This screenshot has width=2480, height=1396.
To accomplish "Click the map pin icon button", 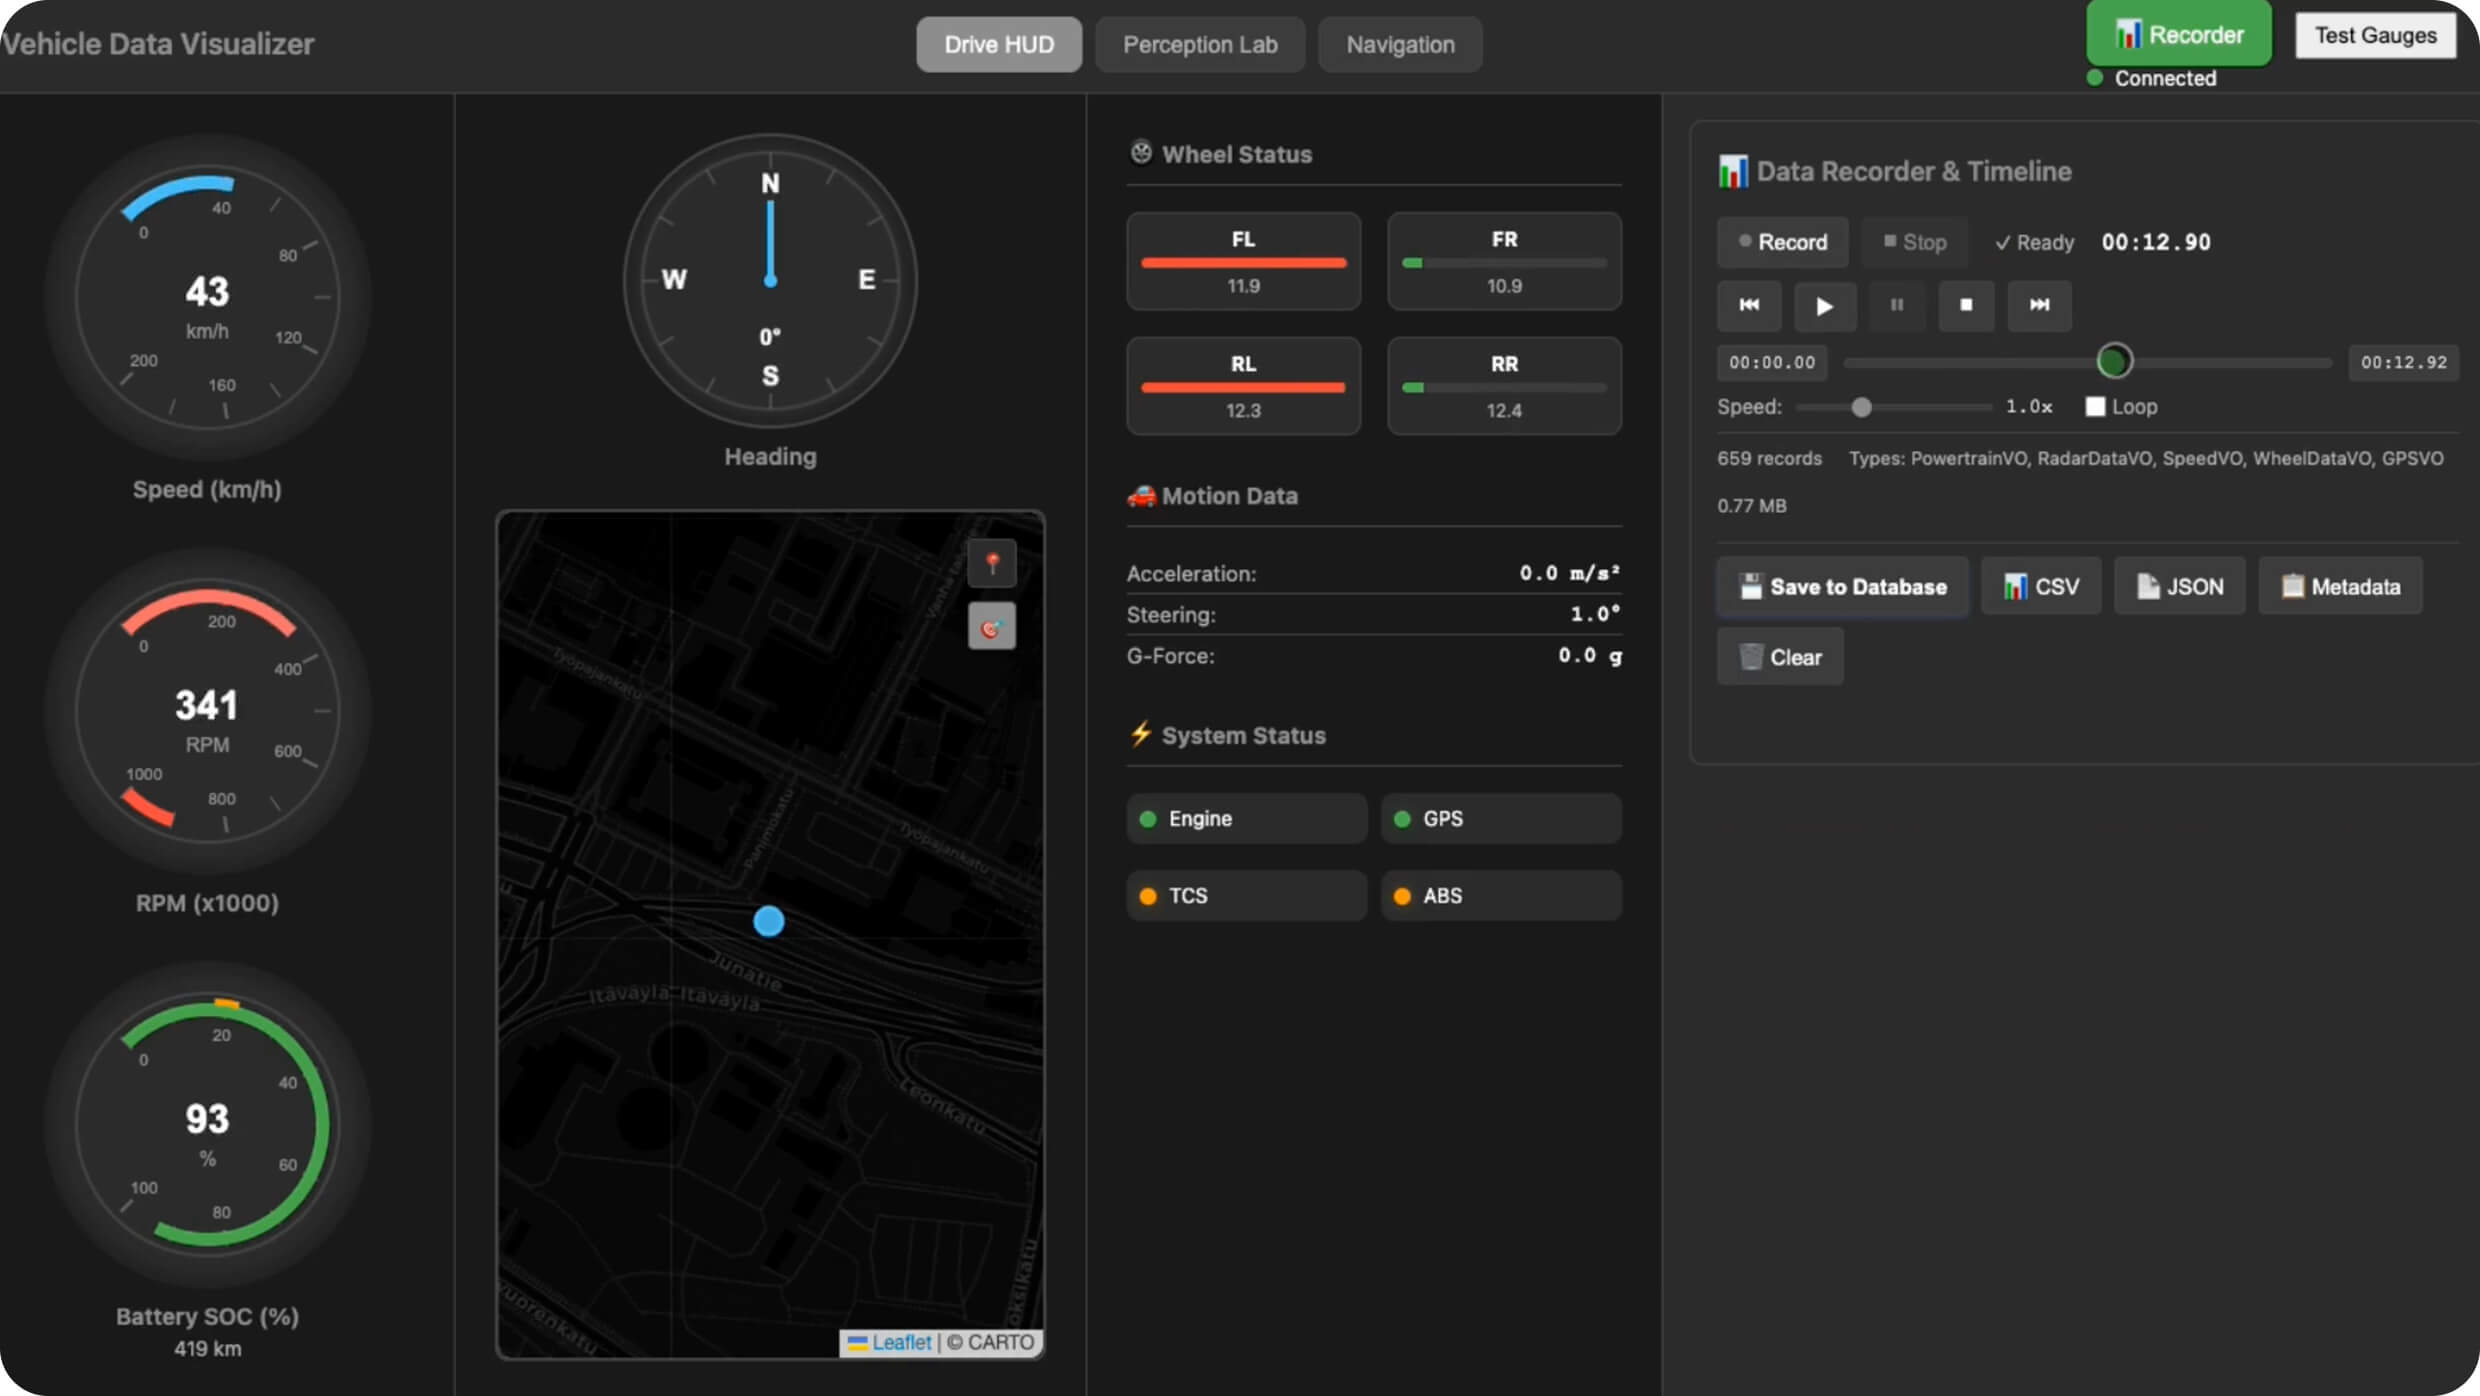I will point(992,564).
